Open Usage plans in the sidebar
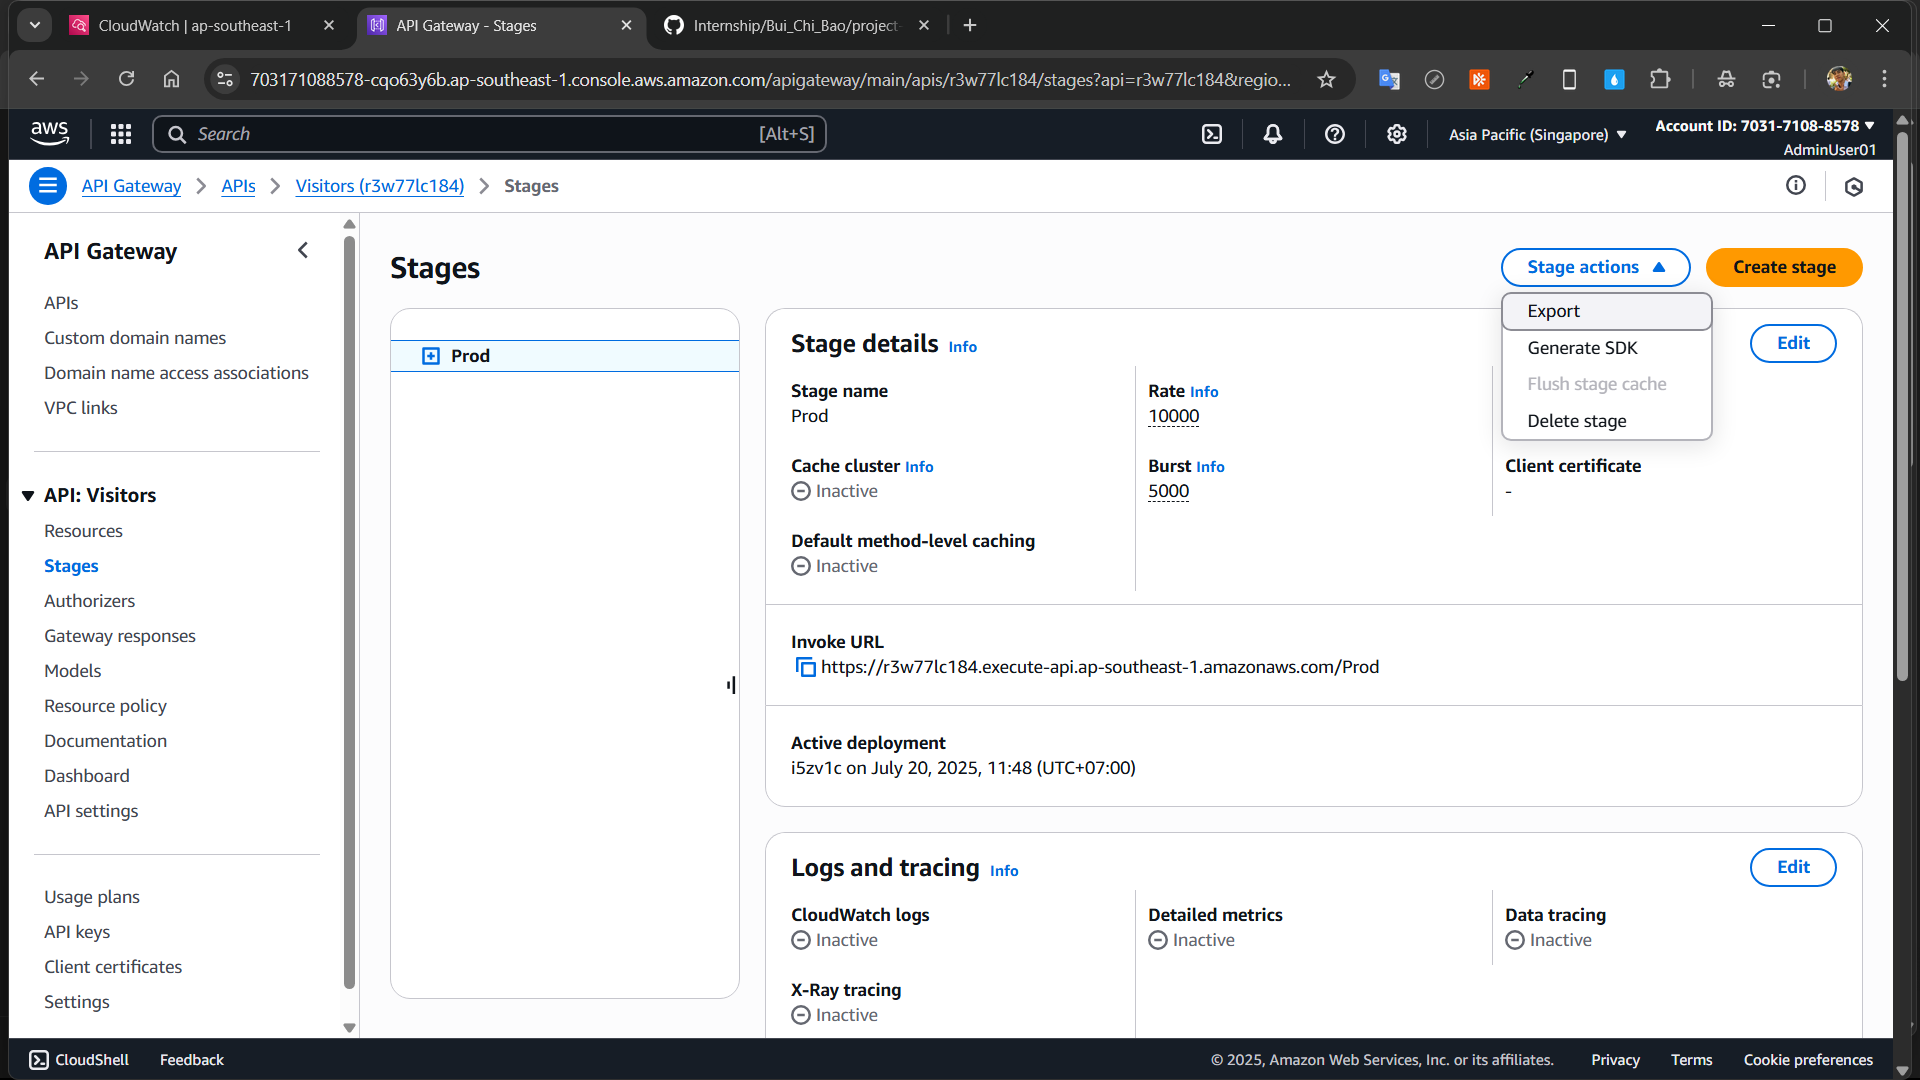Screen dimensions: 1920x1080 pos(92,897)
